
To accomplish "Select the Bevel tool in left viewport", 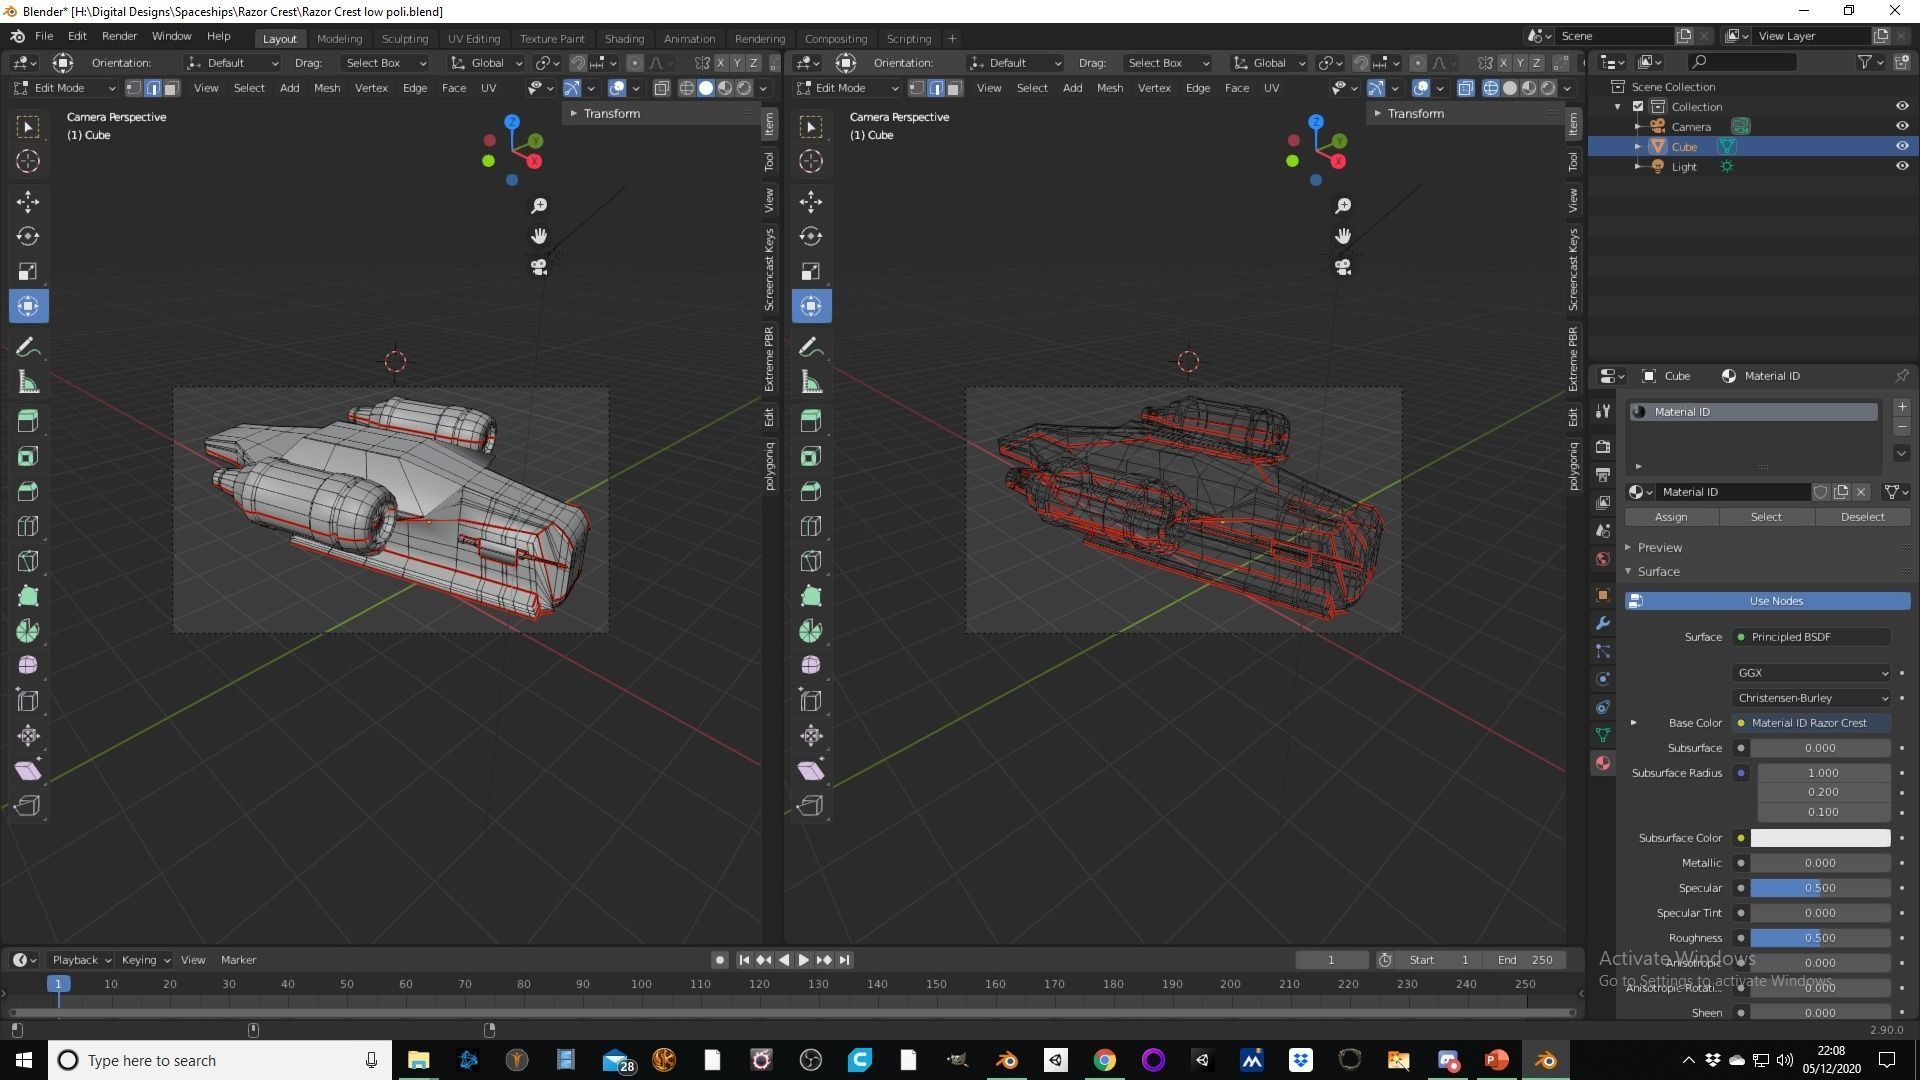I will [28, 491].
